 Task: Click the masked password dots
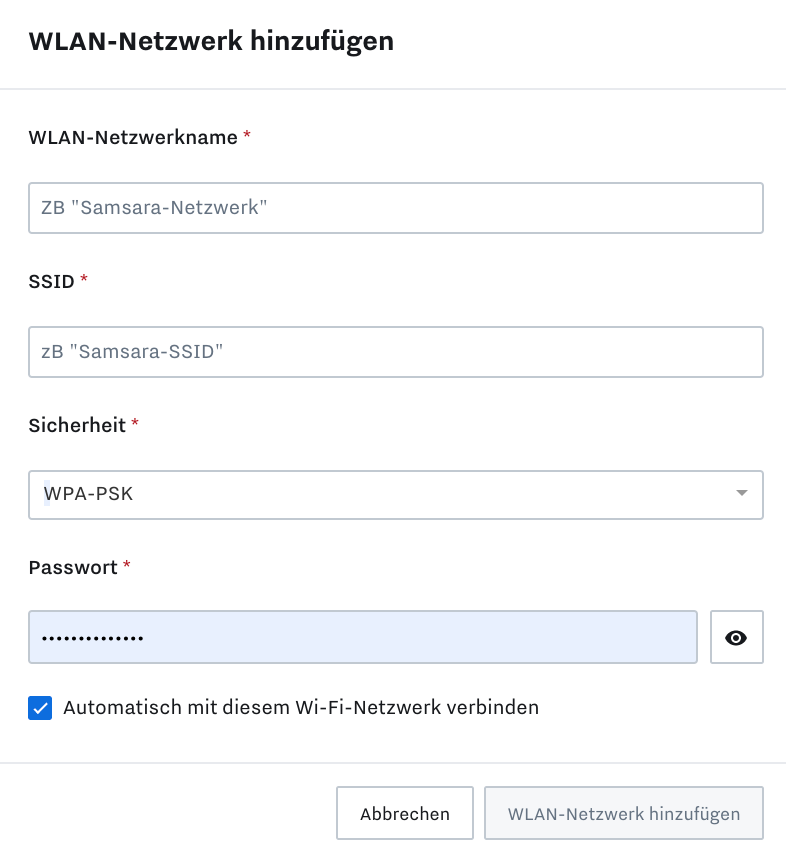coord(92,638)
